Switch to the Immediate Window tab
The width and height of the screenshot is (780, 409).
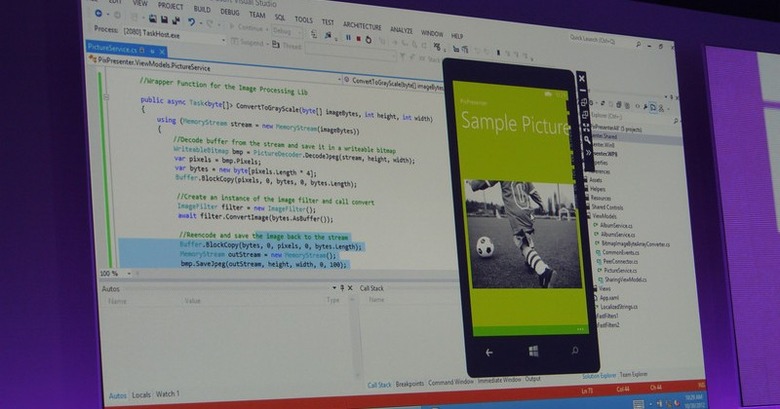(499, 380)
